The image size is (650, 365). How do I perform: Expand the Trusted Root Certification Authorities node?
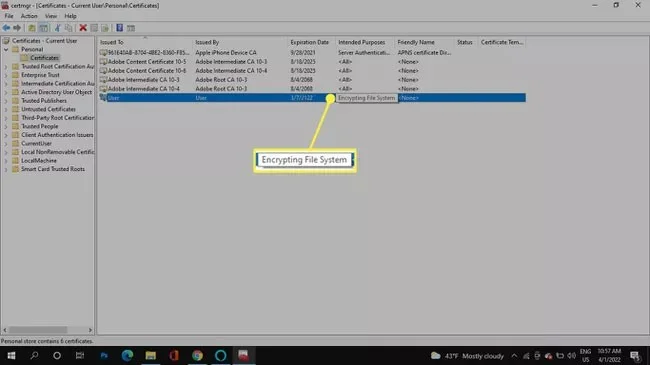pyautogui.click(x=6, y=66)
